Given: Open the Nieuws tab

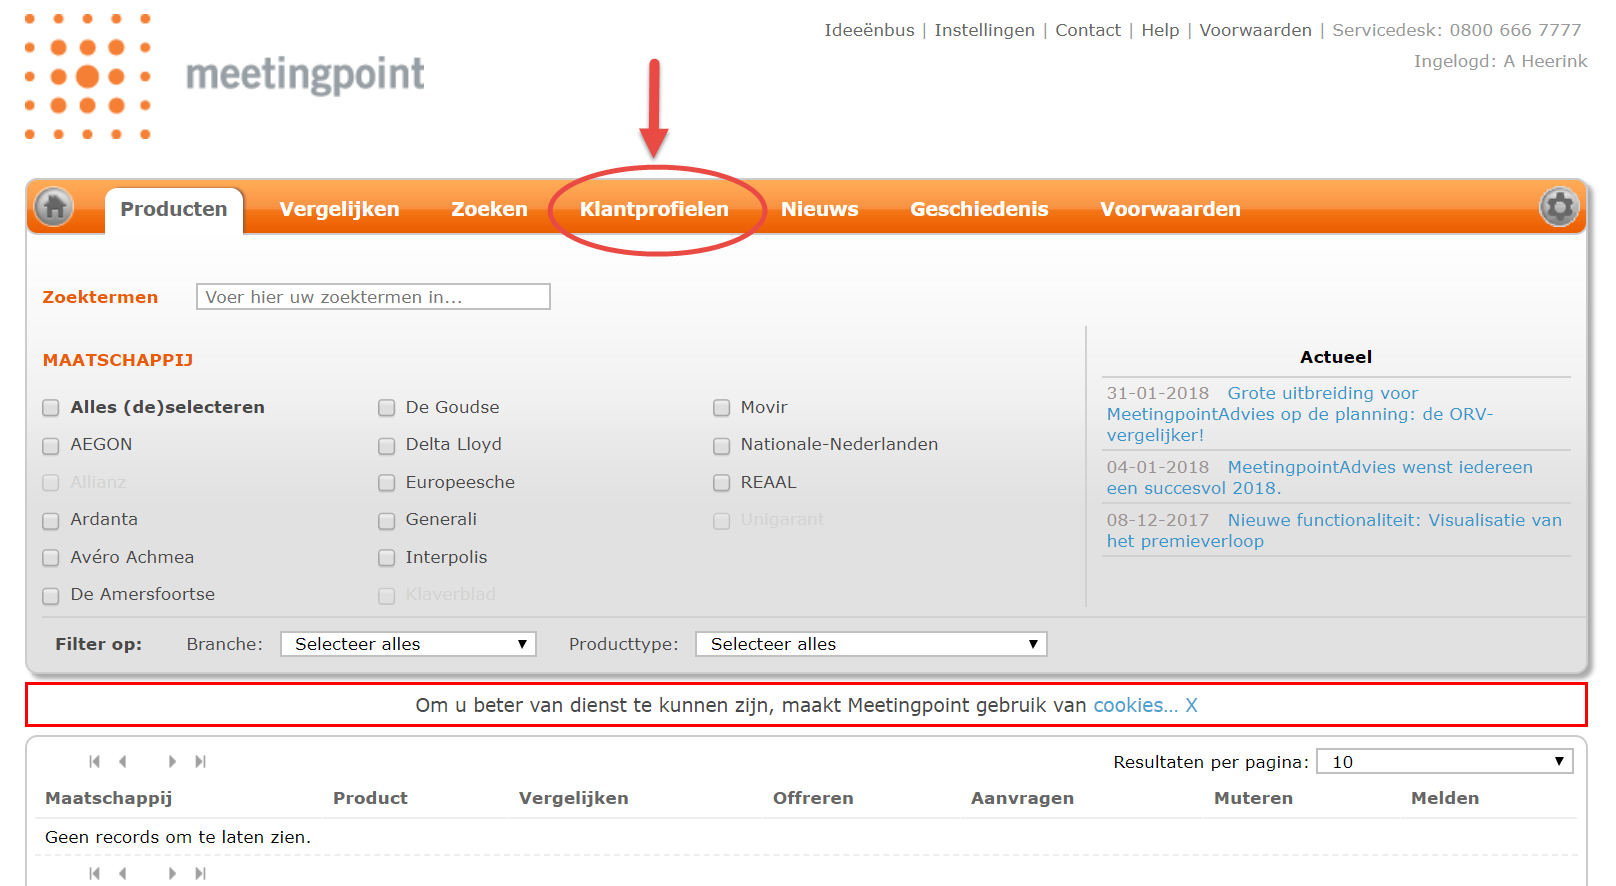Looking at the screenshot, I should tap(819, 209).
